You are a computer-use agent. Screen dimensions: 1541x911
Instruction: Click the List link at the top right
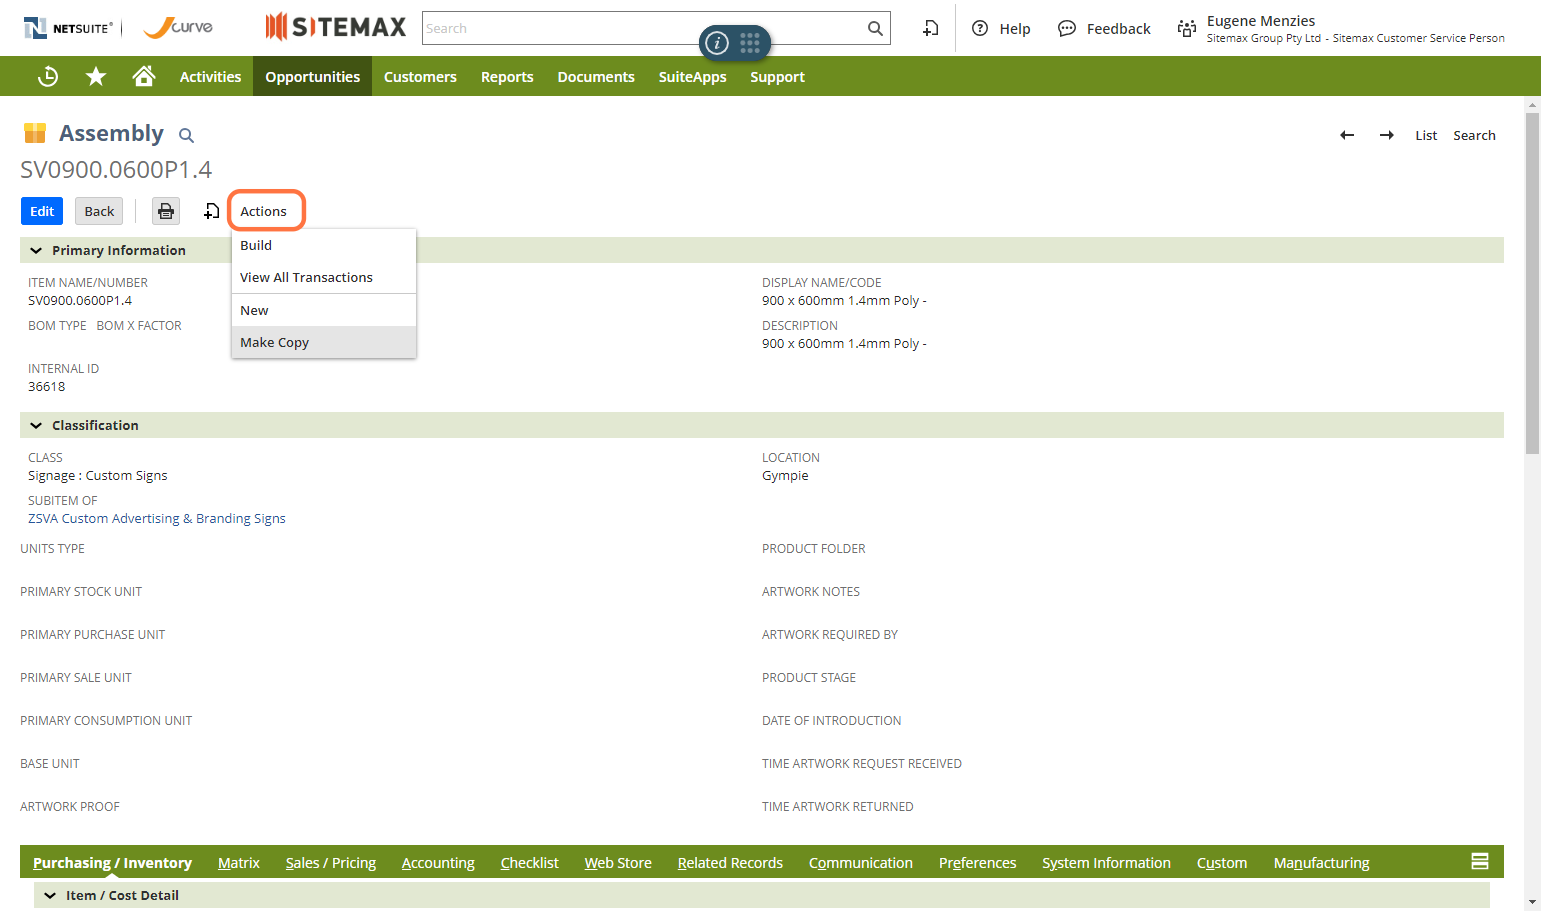pos(1426,135)
